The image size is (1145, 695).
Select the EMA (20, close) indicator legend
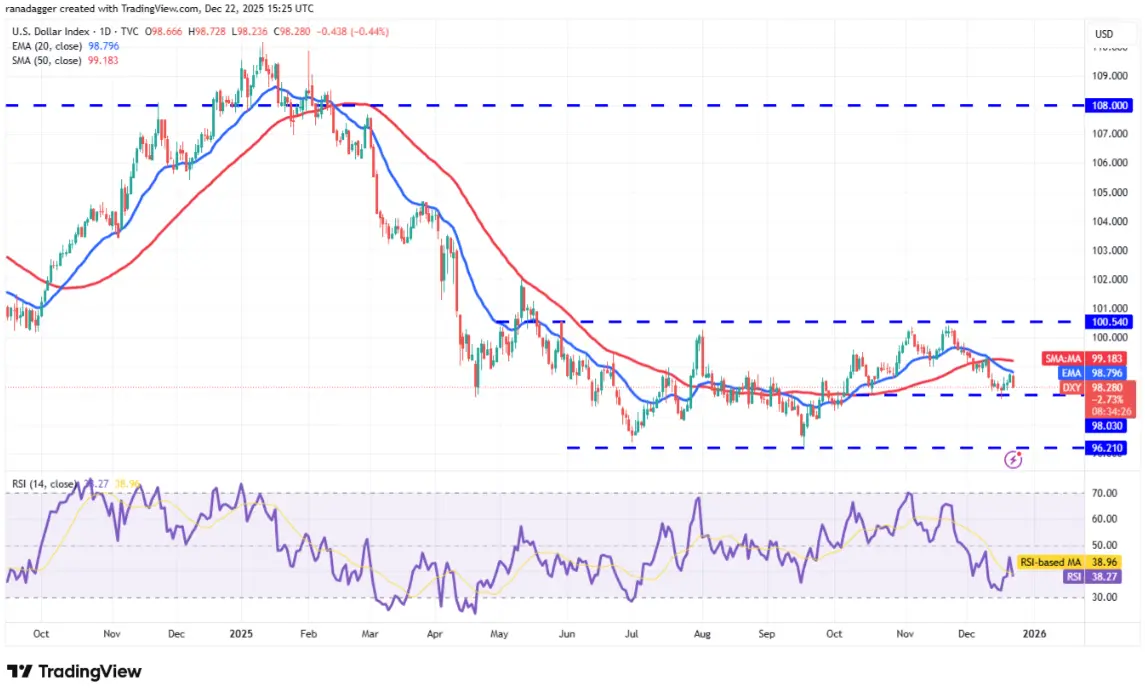65,46
